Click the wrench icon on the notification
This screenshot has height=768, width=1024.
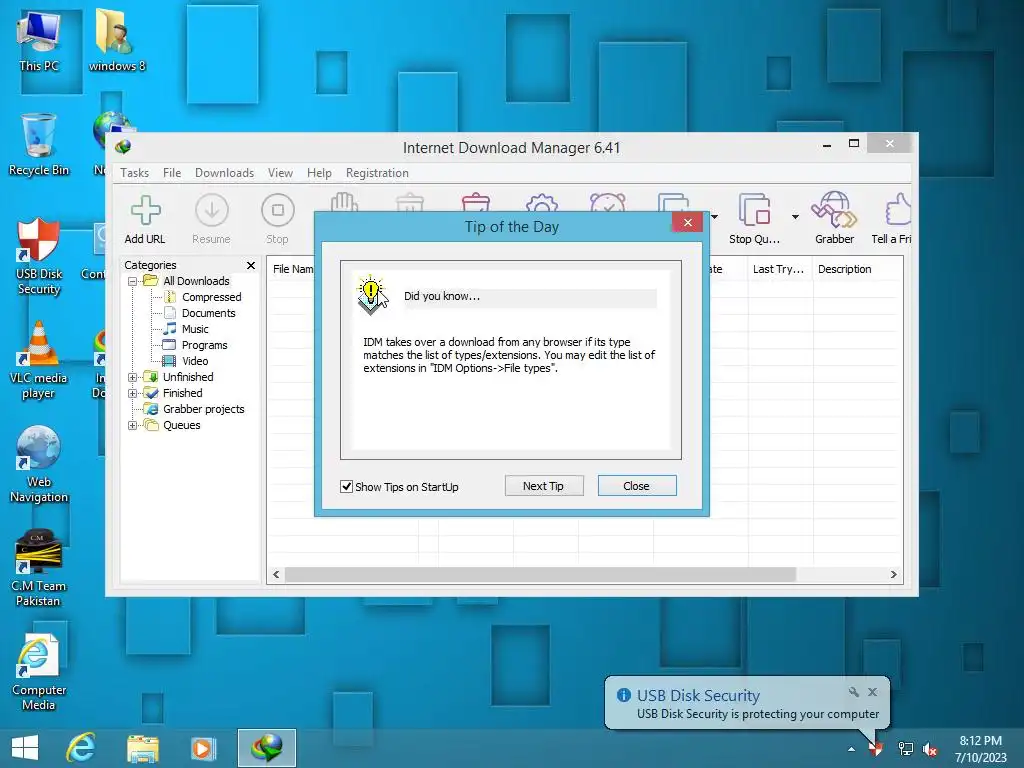[853, 692]
